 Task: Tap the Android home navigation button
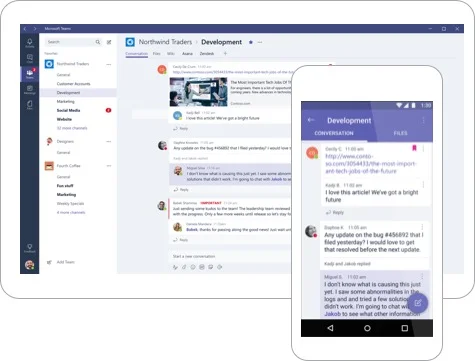point(367,328)
